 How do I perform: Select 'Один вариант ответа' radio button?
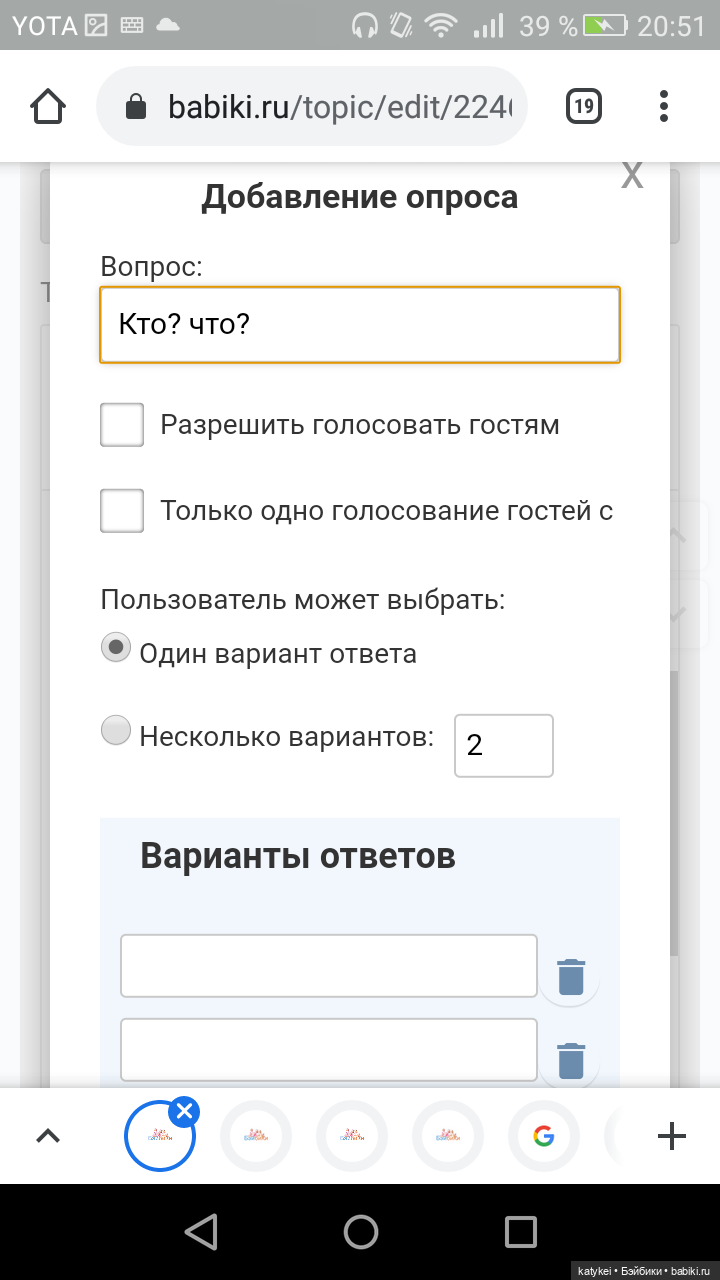point(117,648)
